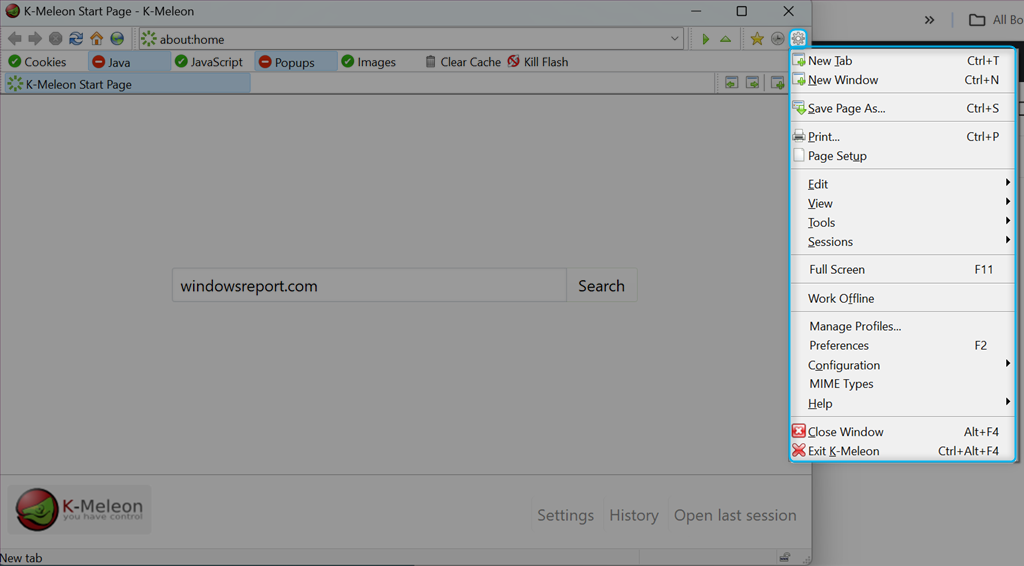Open MIME Types from the menu
Viewport: 1024px width, 566px height.
click(902, 384)
